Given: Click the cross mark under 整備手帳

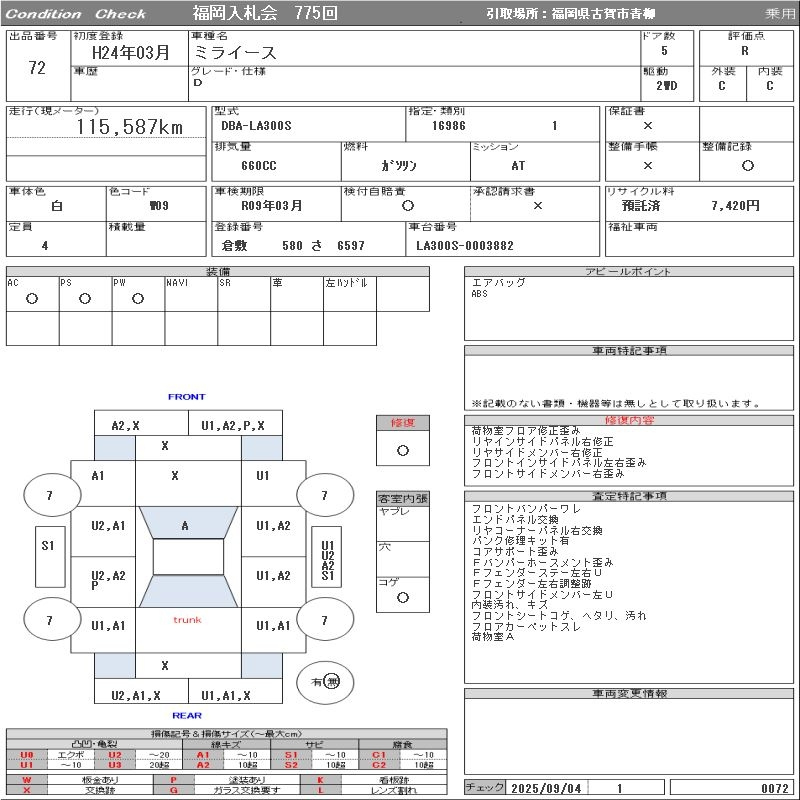Looking at the screenshot, I should pyautogui.click(x=648, y=165).
